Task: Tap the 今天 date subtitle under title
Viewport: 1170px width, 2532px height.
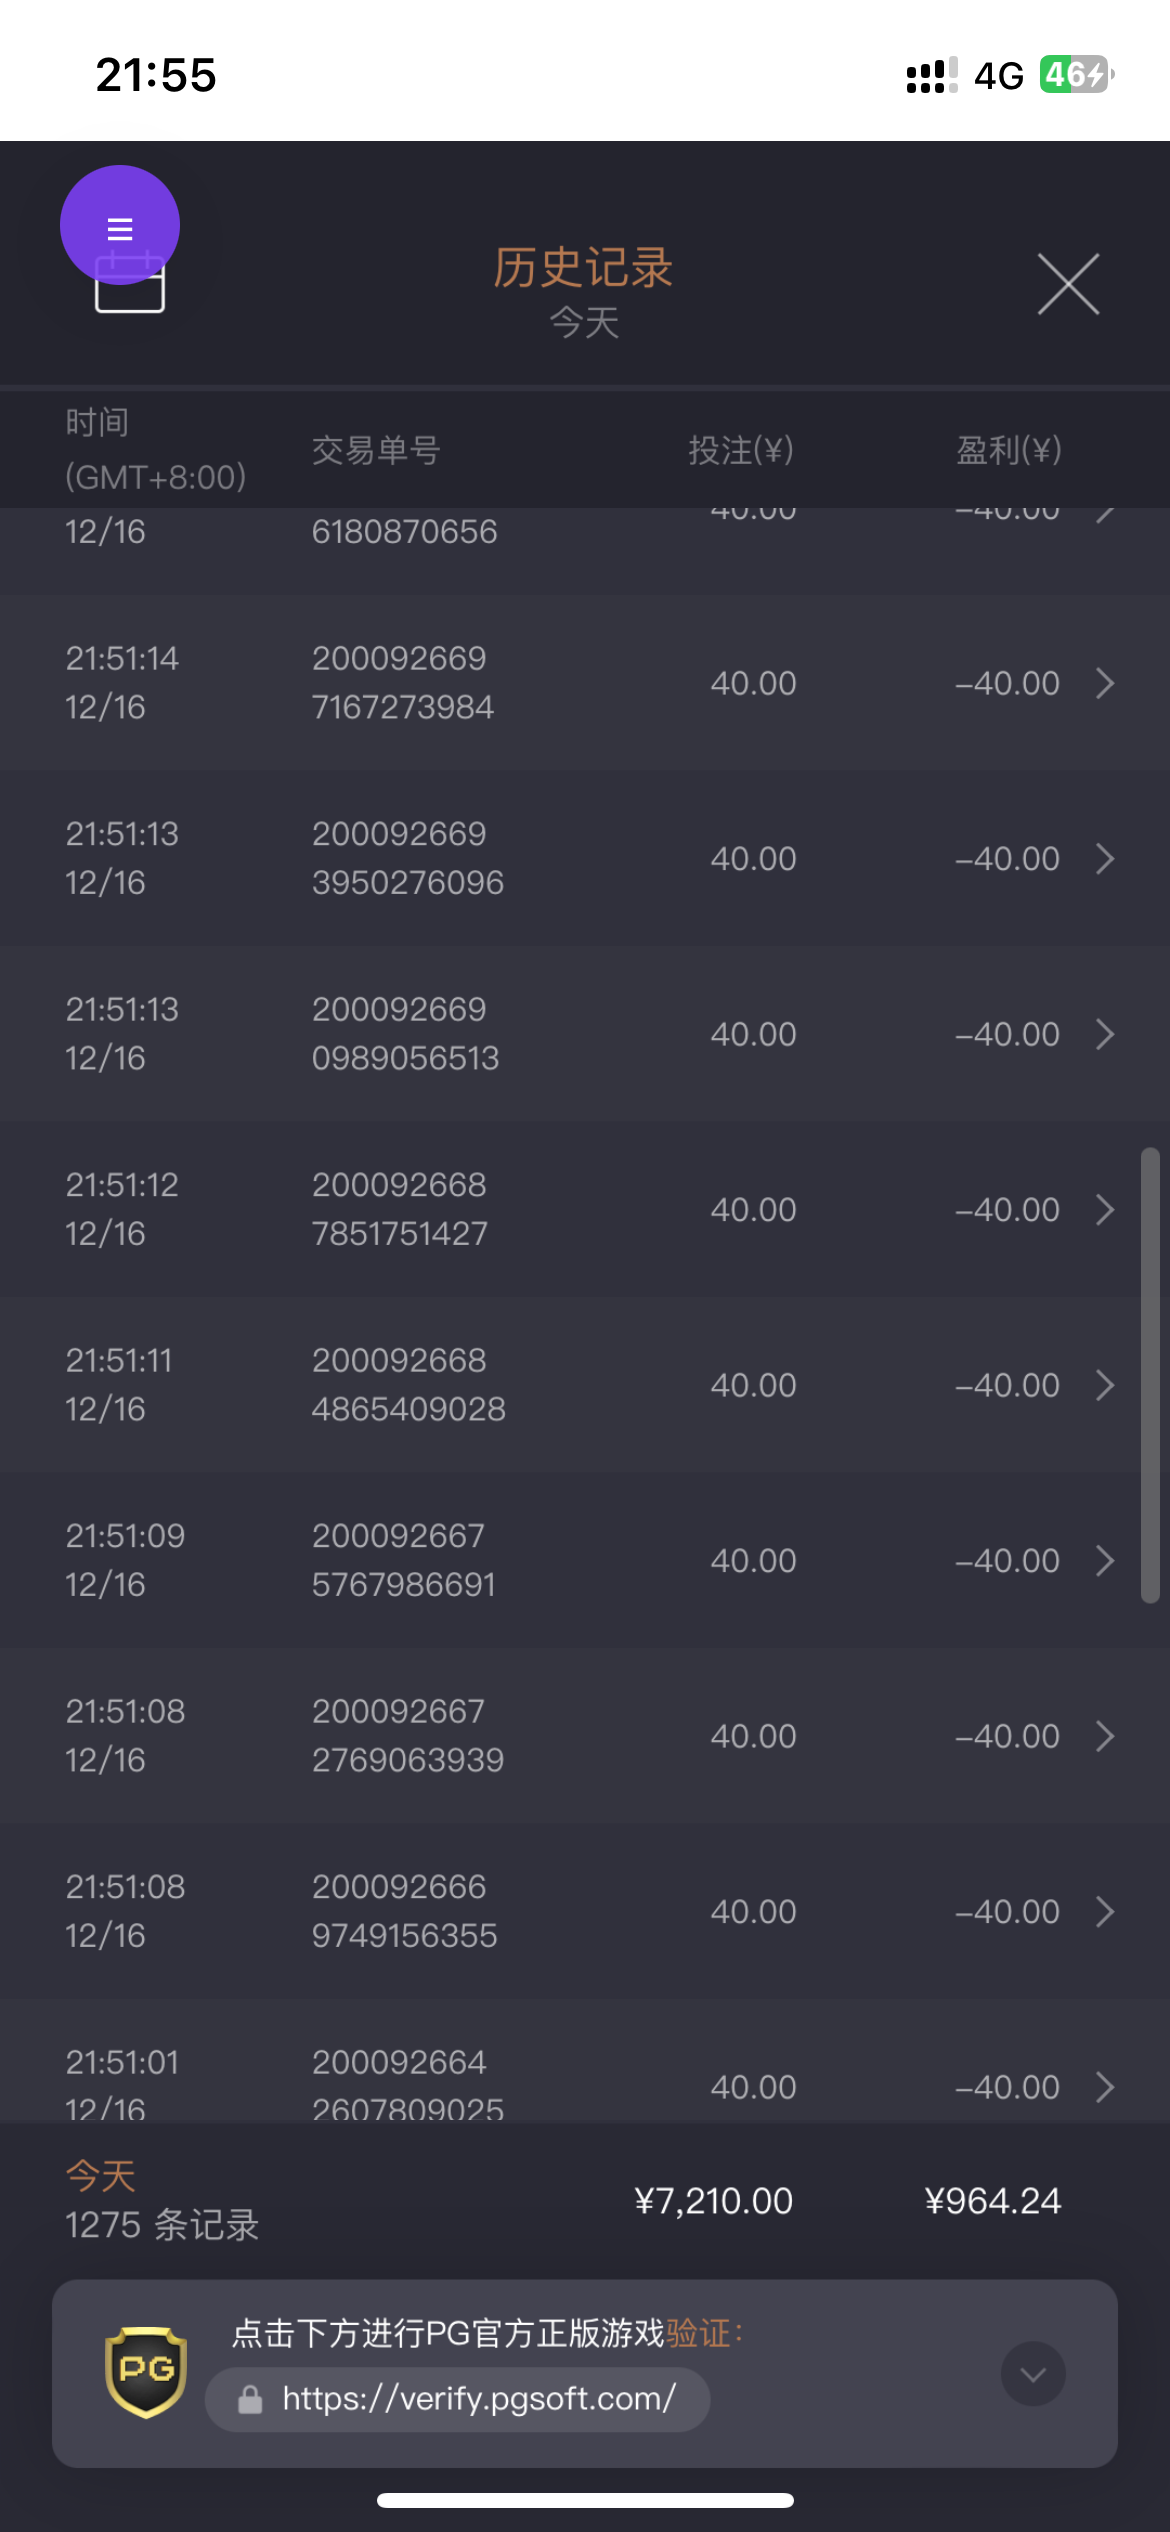Action: [x=584, y=323]
